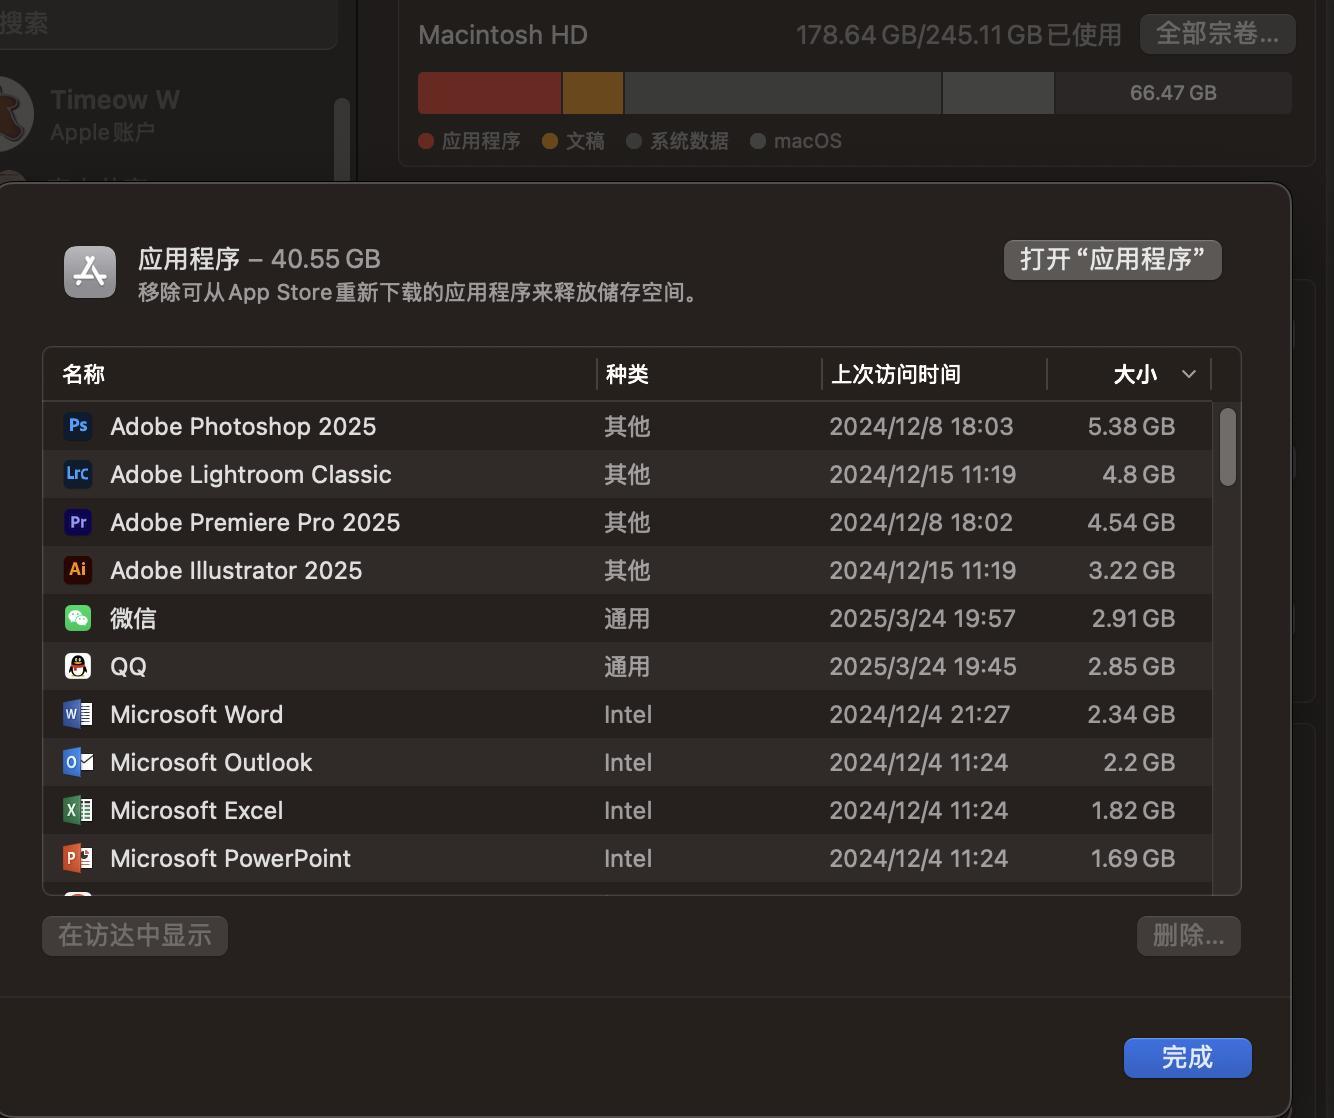This screenshot has width=1334, height=1118.
Task: Click the date 2025/3/24 19:45
Action: 923,666
